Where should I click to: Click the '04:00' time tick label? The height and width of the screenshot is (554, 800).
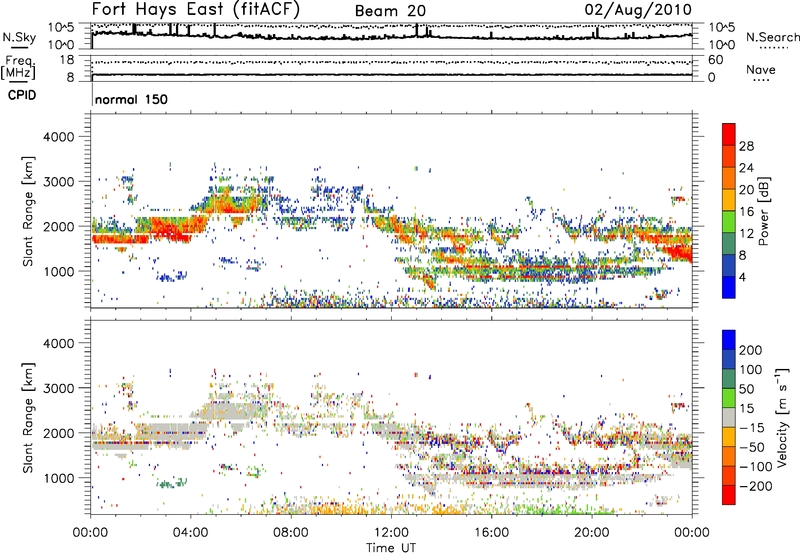(191, 533)
